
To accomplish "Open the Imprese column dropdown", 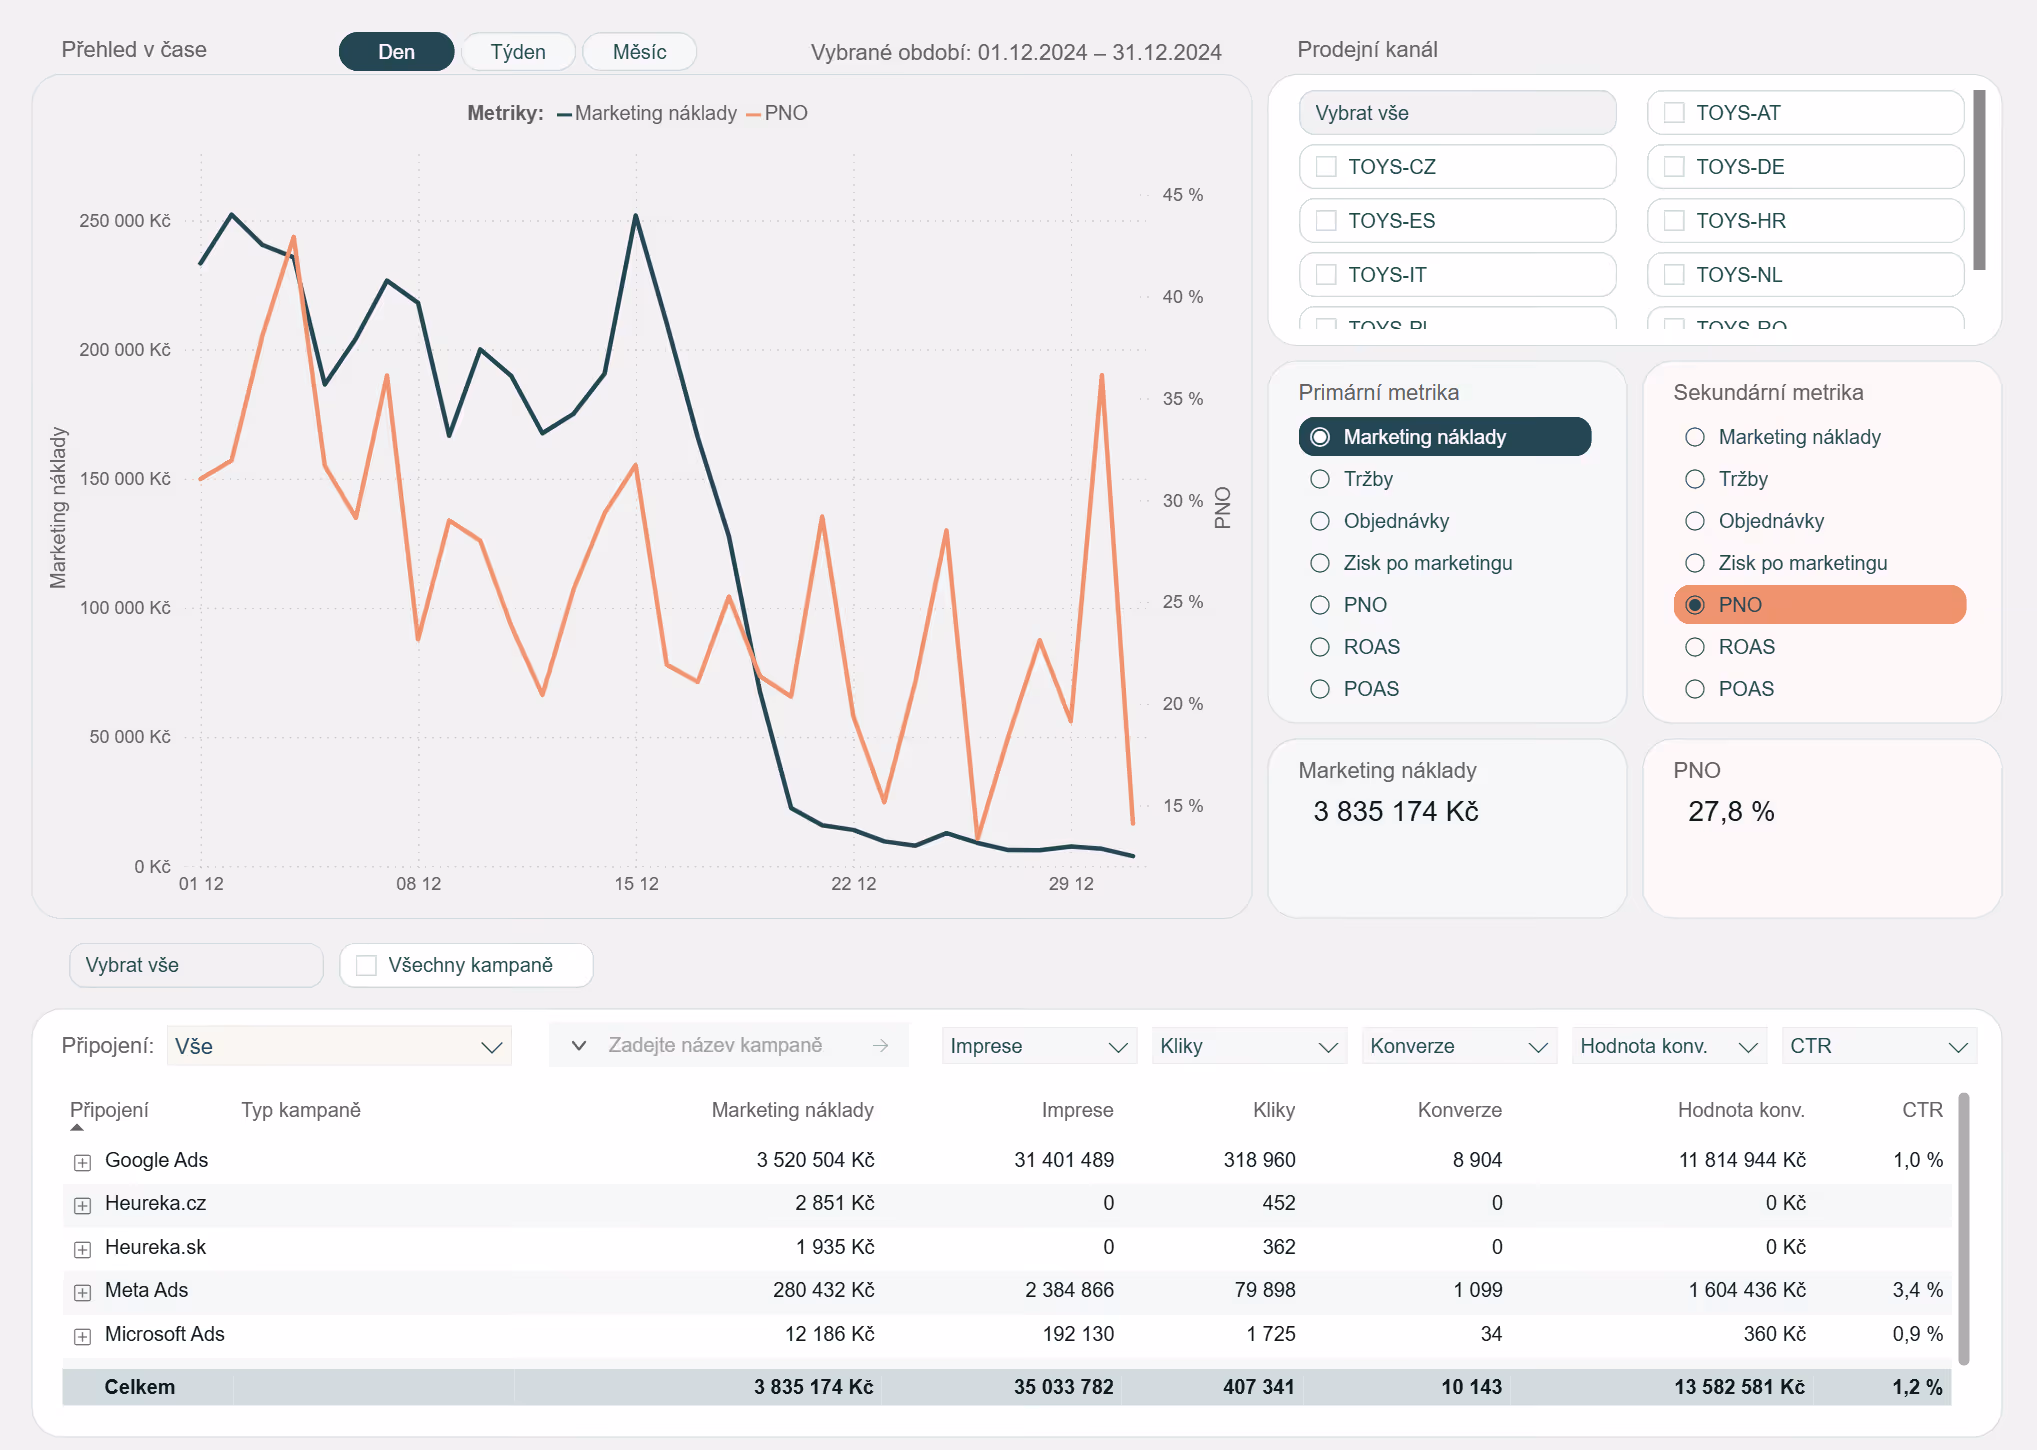I will [x=1039, y=1046].
